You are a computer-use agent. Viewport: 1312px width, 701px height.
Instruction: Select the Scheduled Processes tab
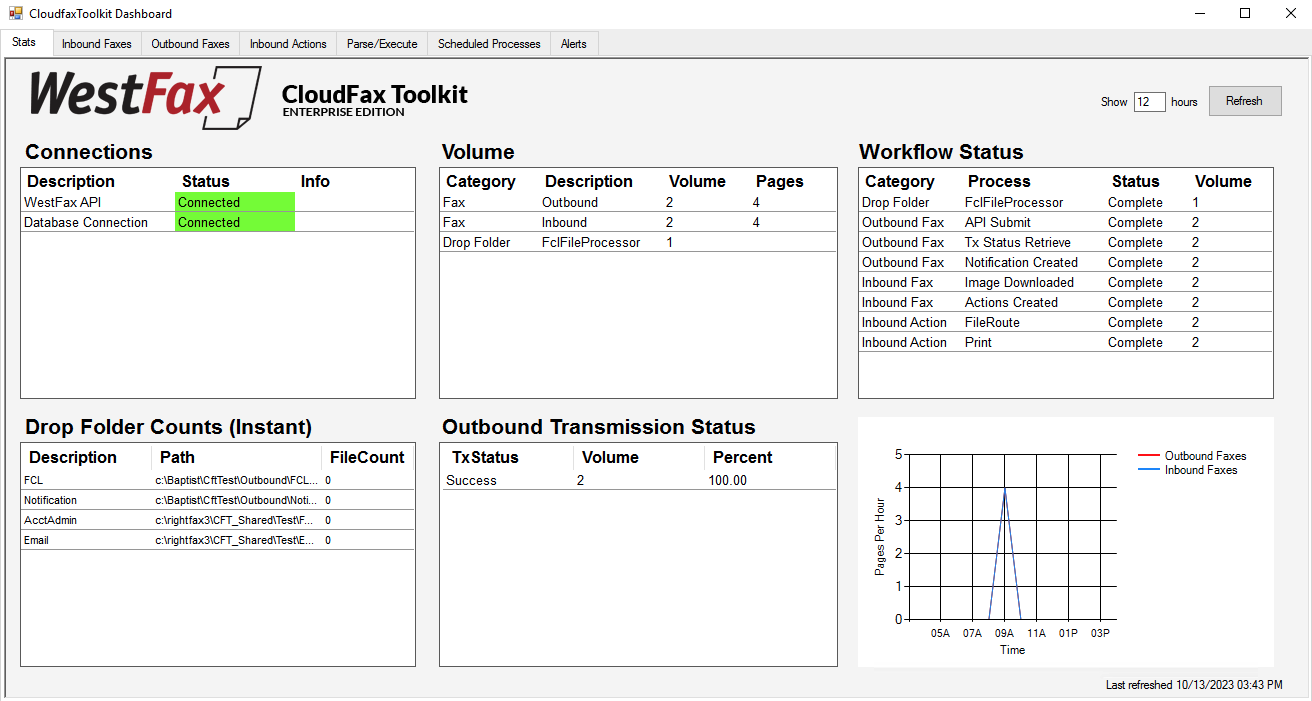pyautogui.click(x=489, y=44)
